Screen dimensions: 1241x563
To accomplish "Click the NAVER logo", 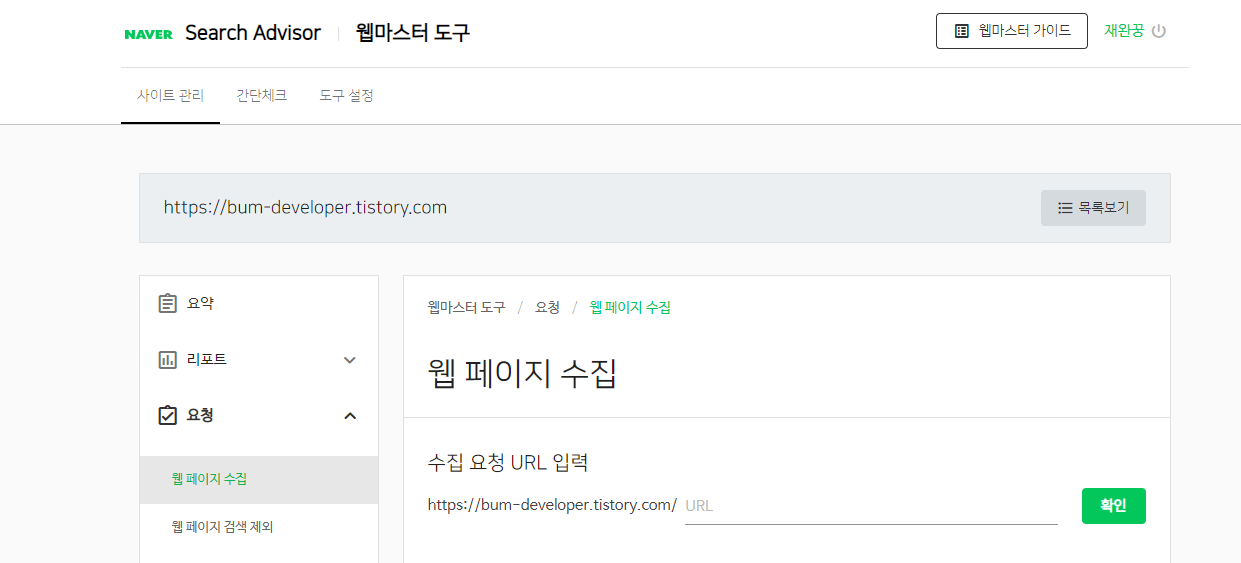I will click(x=148, y=34).
